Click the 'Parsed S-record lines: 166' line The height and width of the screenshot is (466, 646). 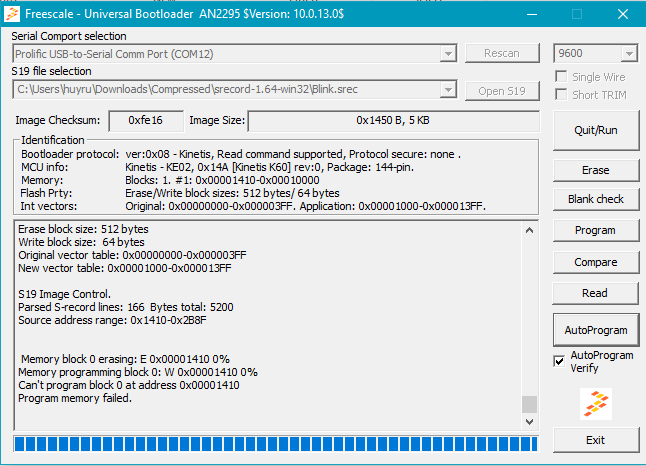[126, 307]
